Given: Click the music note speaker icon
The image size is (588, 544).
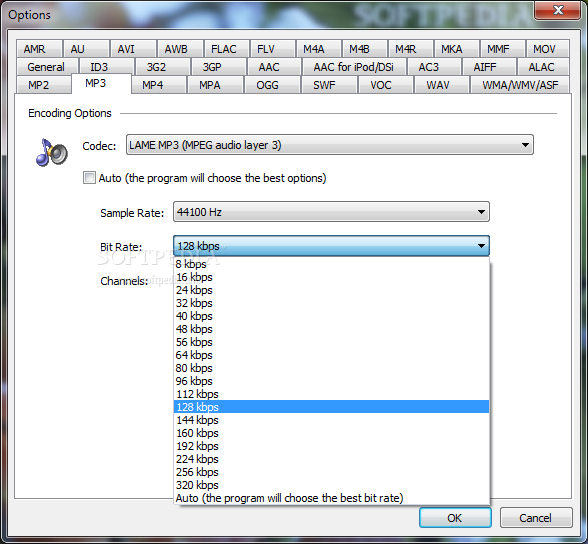Looking at the screenshot, I should click(x=52, y=152).
